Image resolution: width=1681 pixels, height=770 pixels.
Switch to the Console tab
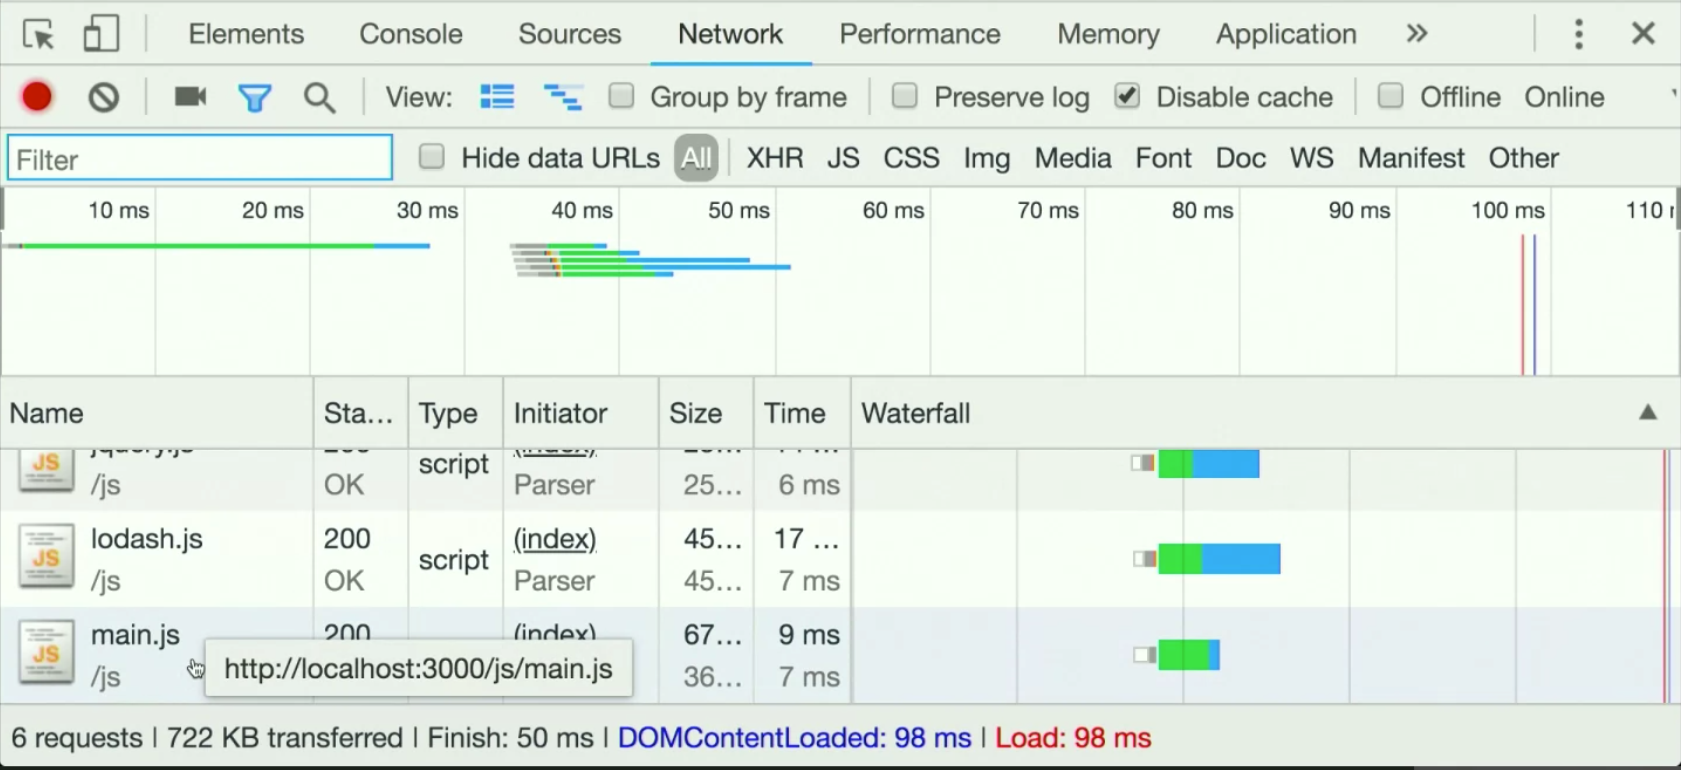(x=411, y=34)
